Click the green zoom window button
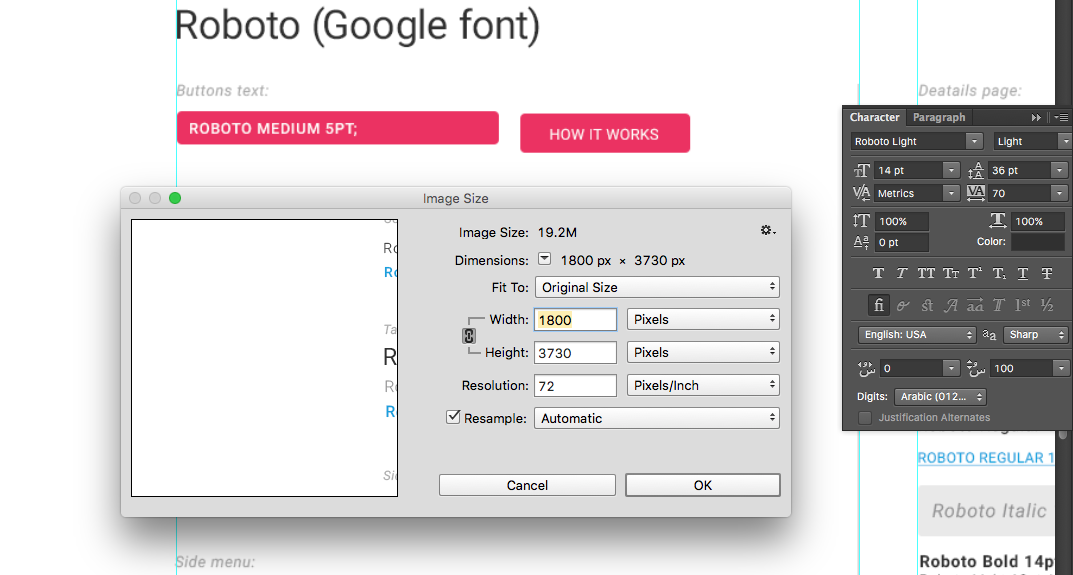This screenshot has height=575, width=1073. point(175,198)
